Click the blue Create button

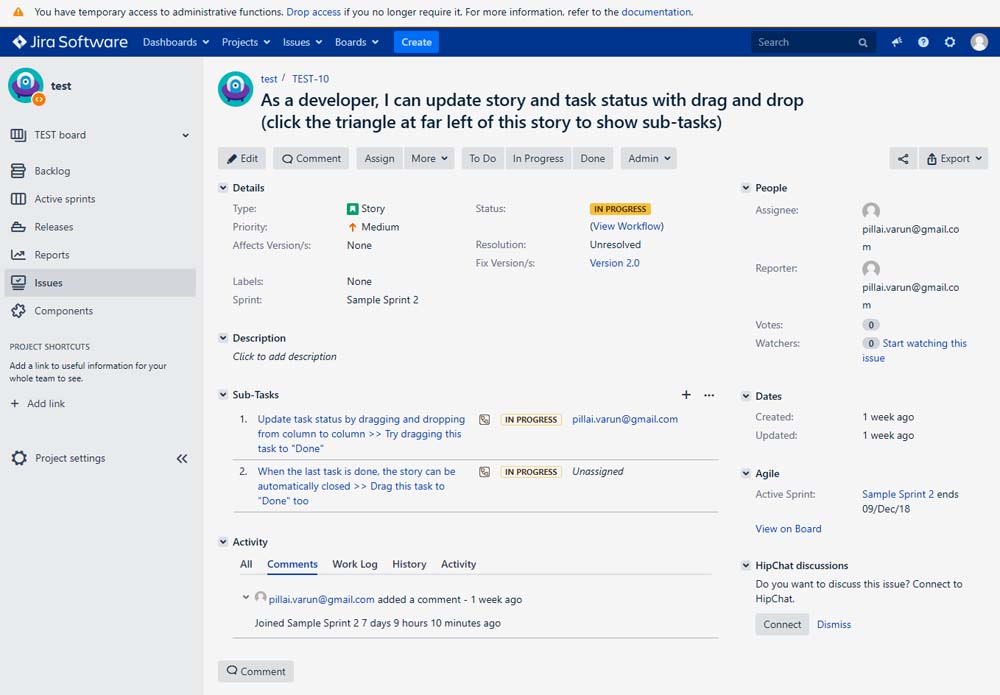(x=416, y=42)
